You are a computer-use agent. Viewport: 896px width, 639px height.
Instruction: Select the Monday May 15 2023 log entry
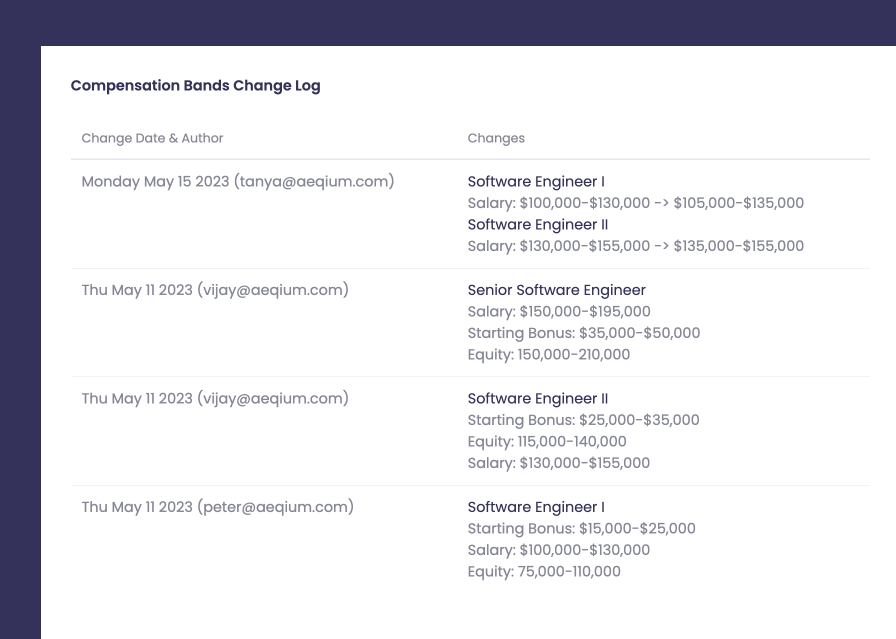(x=236, y=181)
